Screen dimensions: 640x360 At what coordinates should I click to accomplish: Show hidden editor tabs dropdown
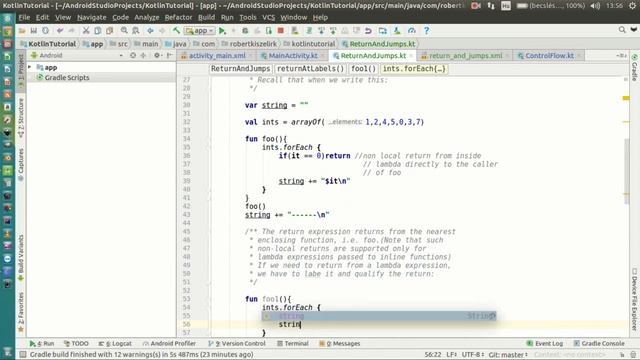[621, 56]
